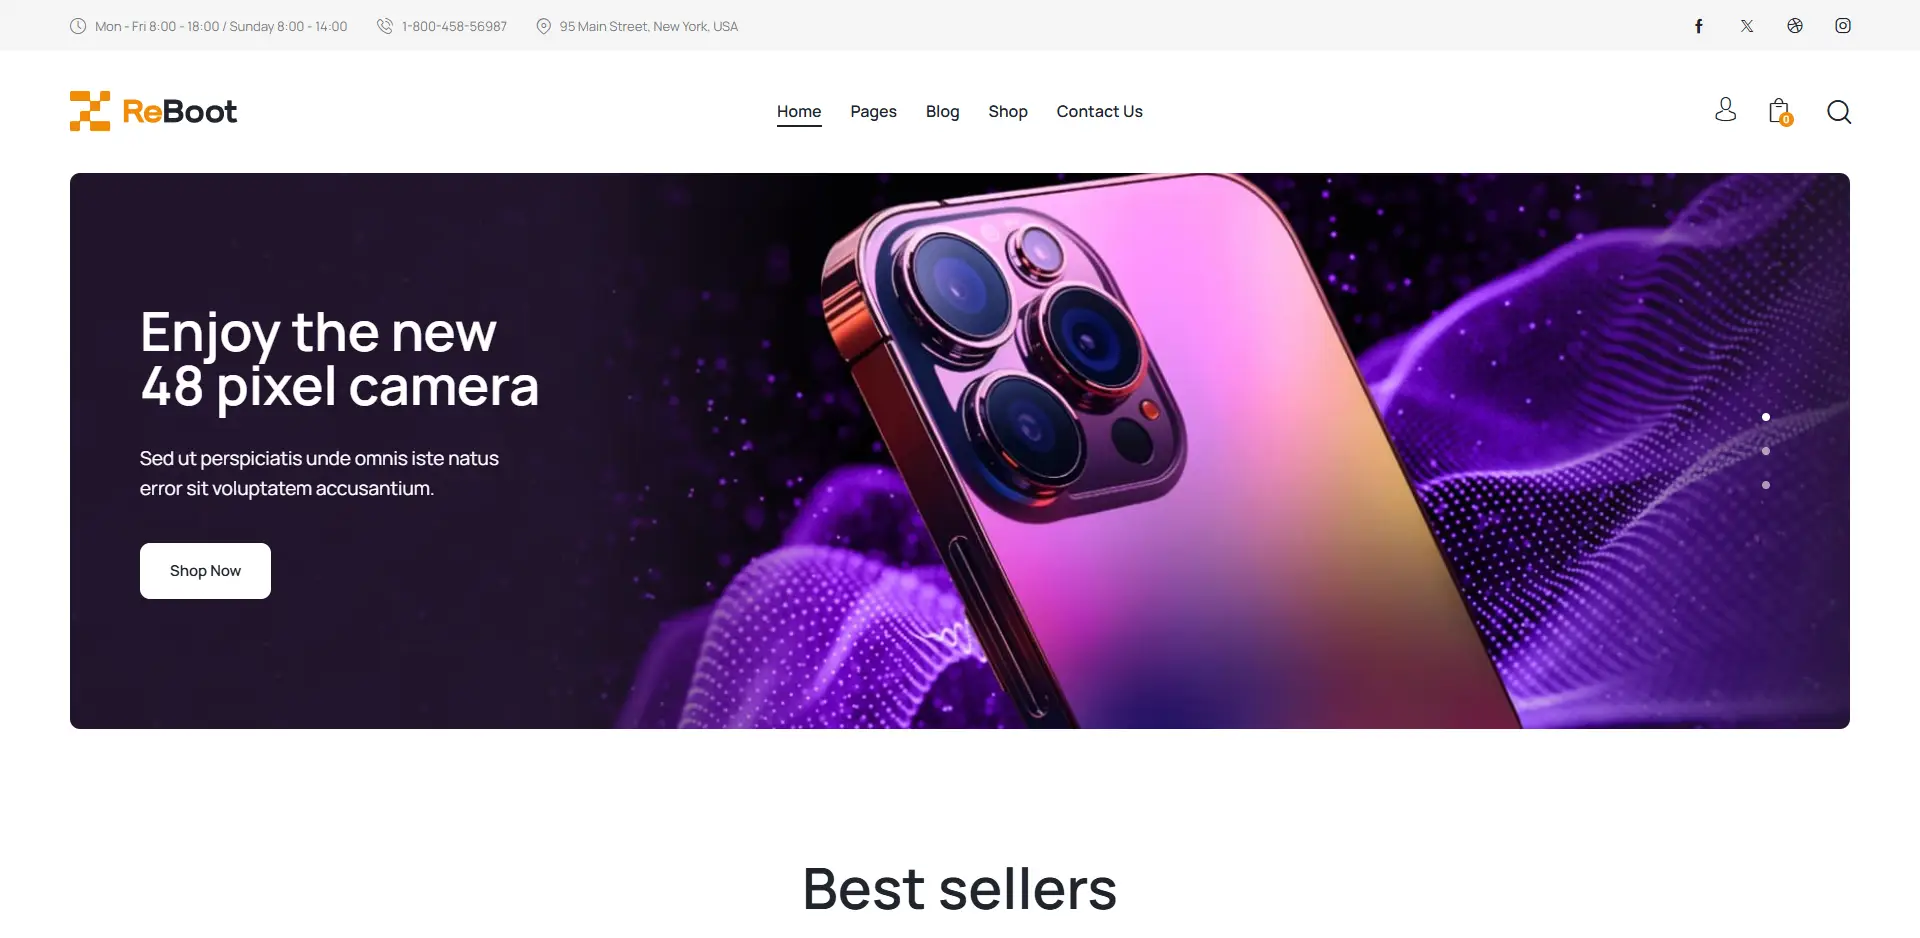Open the Instagram social icon
Screen dimensions: 1920x938
(1843, 26)
